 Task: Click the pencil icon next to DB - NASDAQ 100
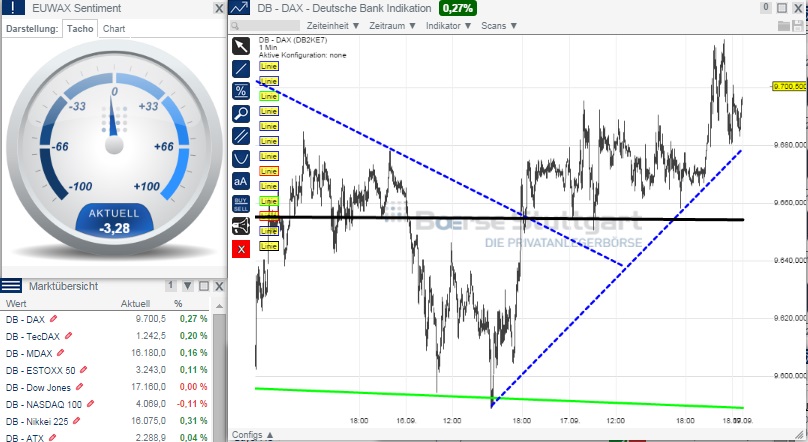coord(90,404)
